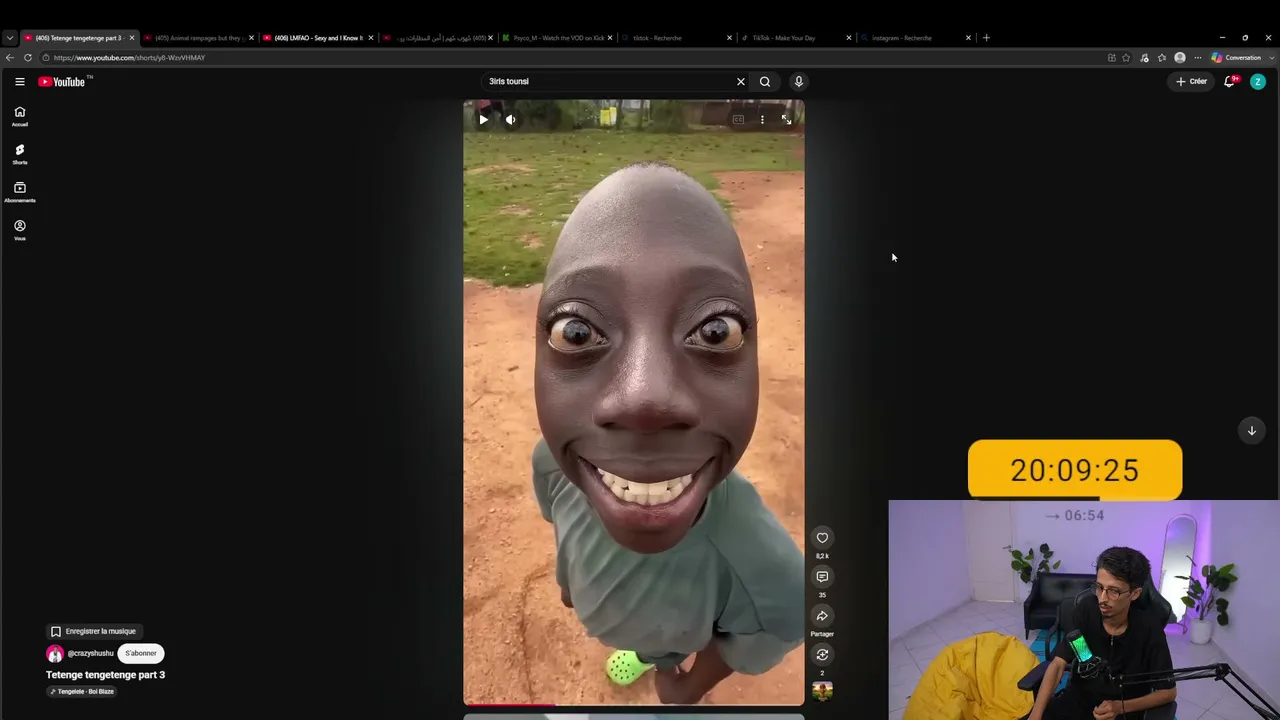1280x720 pixels.
Task: Open Shorts in the YouTube sidebar
Action: coord(20,154)
